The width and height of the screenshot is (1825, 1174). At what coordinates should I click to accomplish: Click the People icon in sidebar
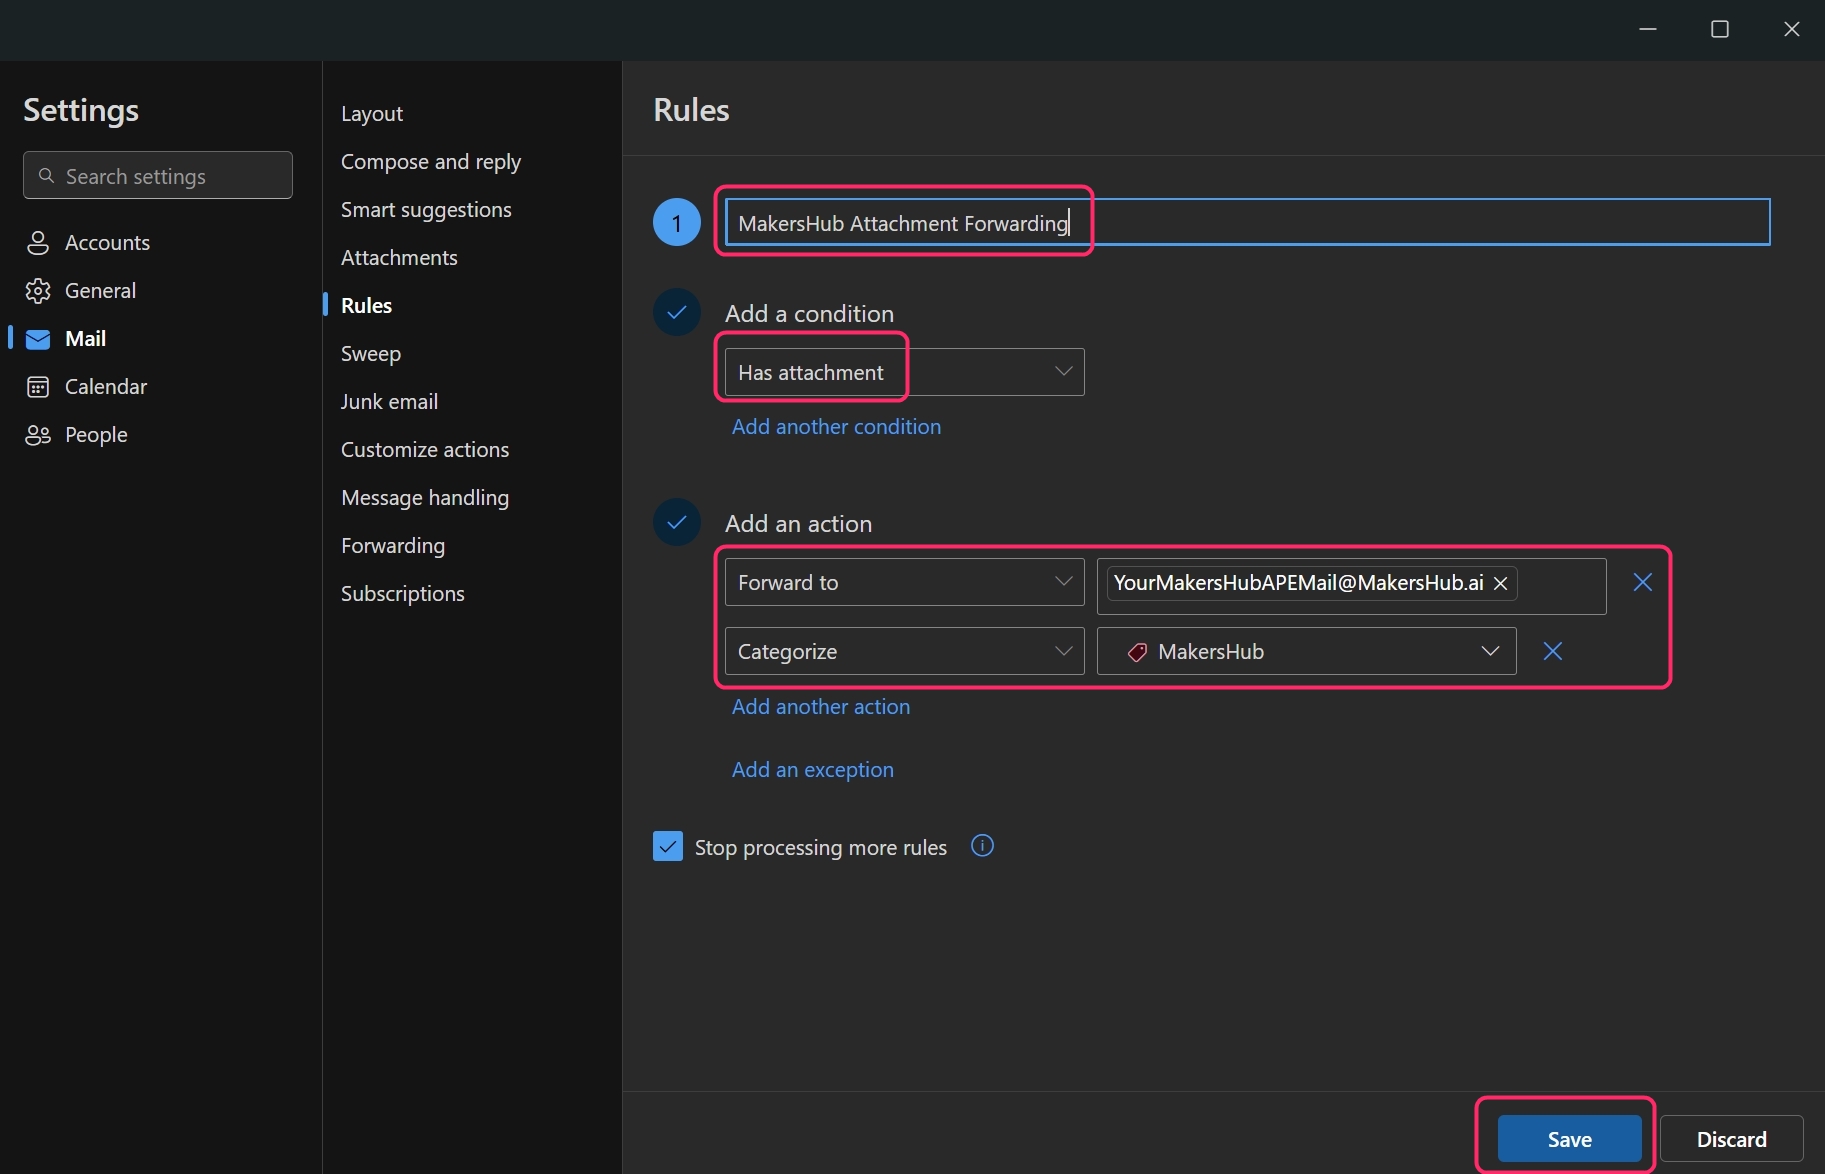[38, 435]
